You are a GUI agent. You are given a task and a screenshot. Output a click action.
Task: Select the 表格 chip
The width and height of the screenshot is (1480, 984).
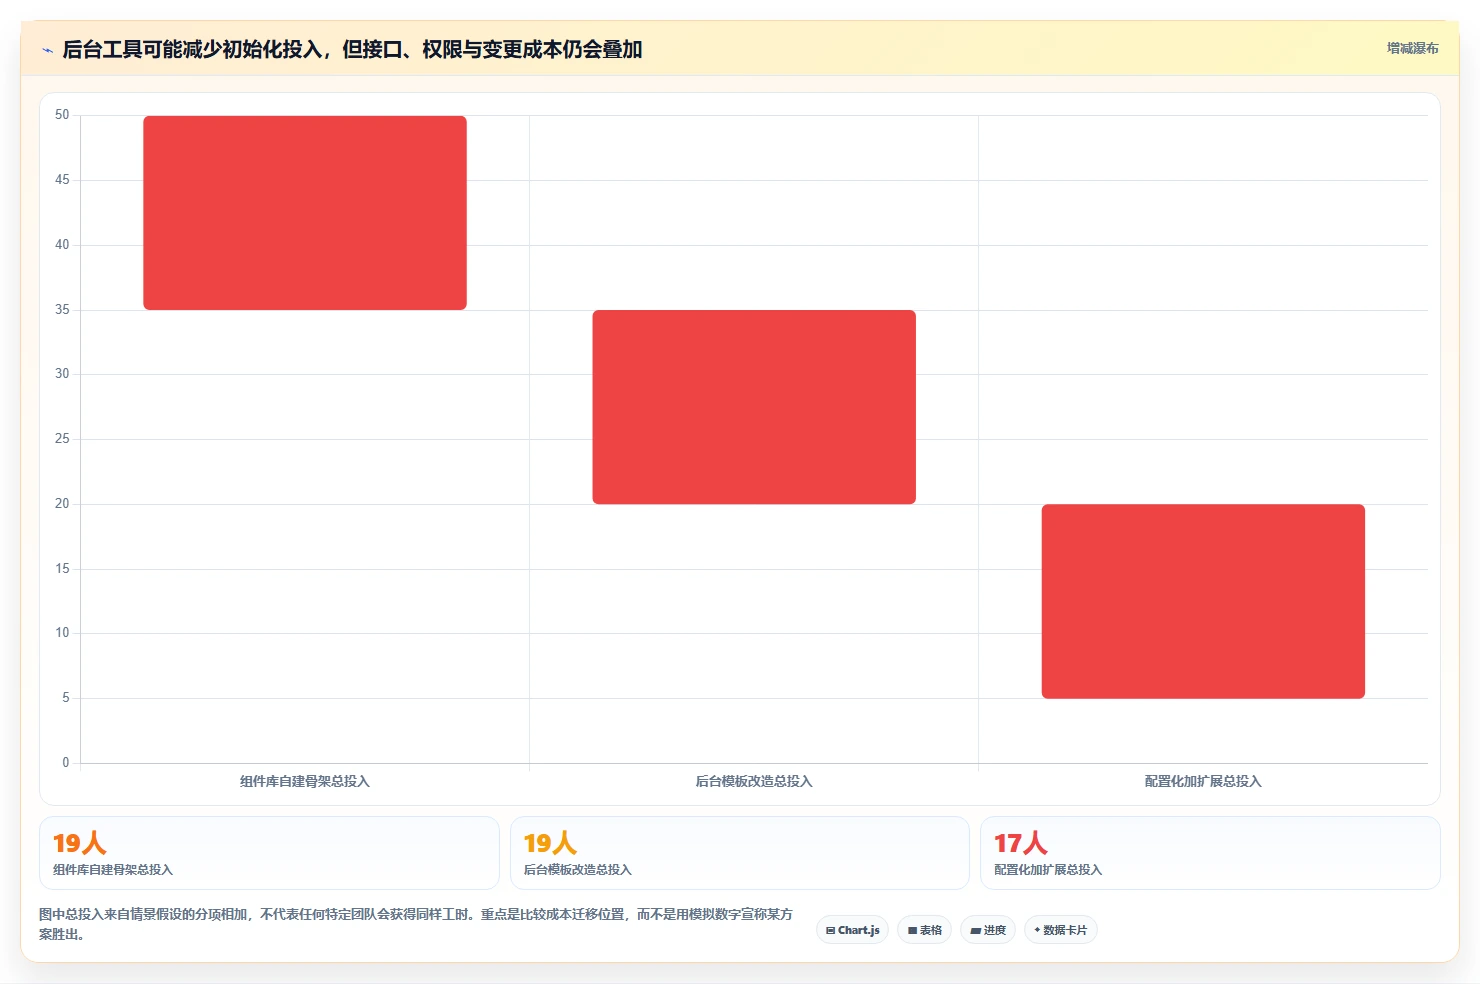[x=925, y=930]
